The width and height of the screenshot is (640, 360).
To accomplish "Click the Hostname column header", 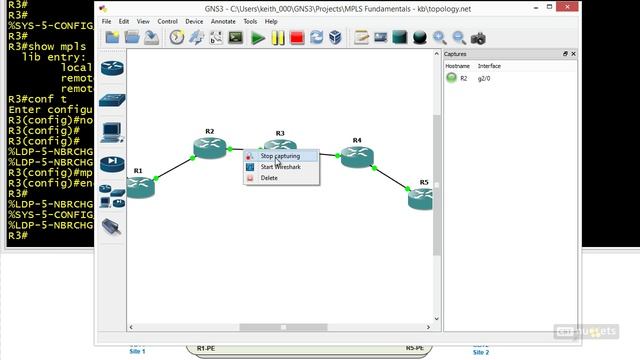I will (x=457, y=66).
